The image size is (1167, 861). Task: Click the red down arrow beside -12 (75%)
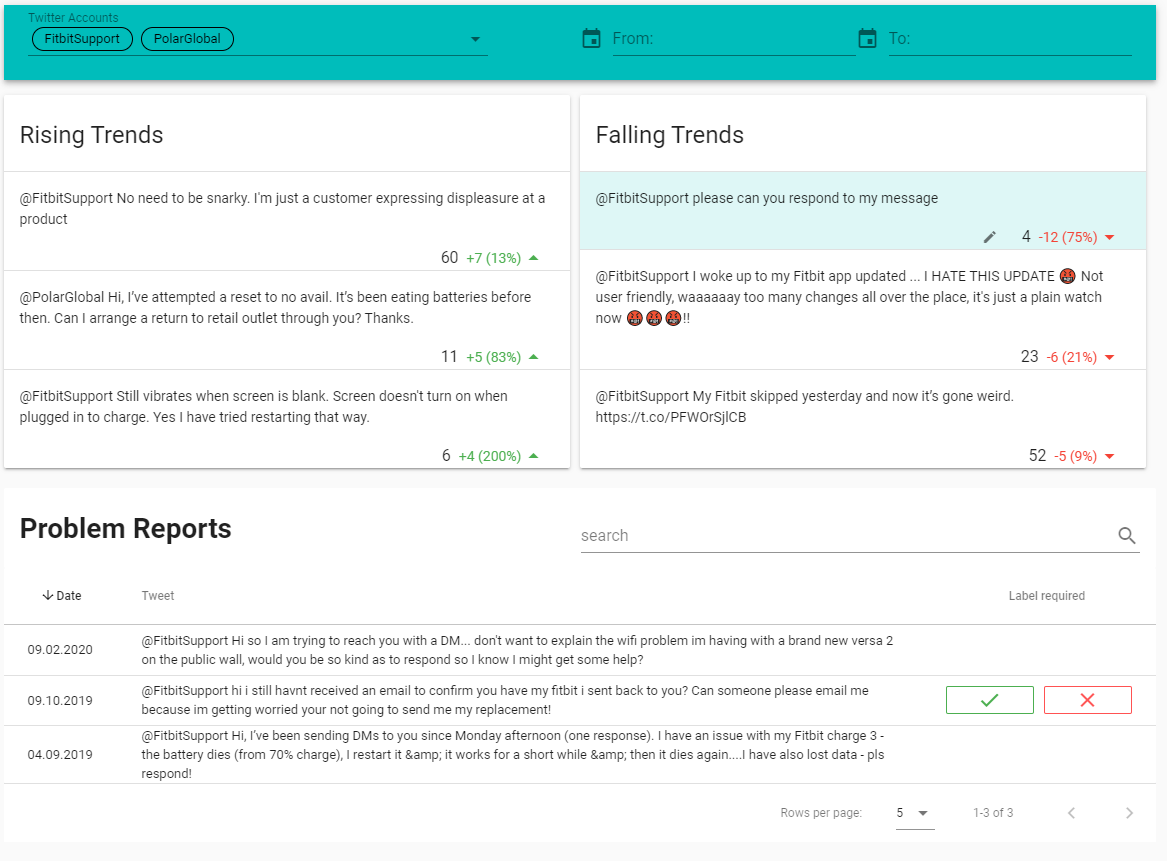tap(1110, 237)
